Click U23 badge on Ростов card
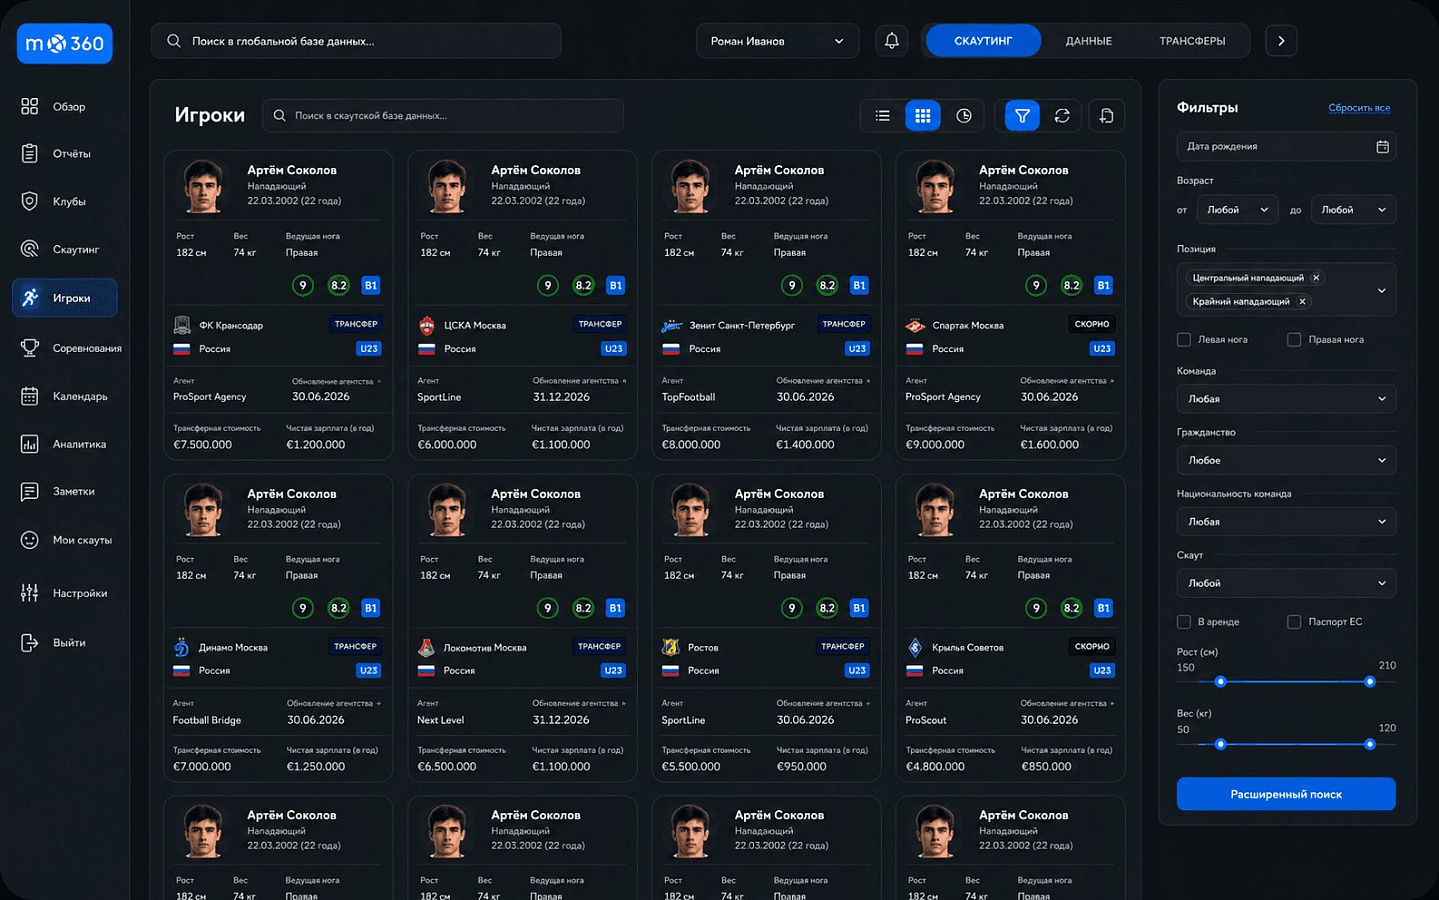This screenshot has height=900, width=1439. pos(857,671)
